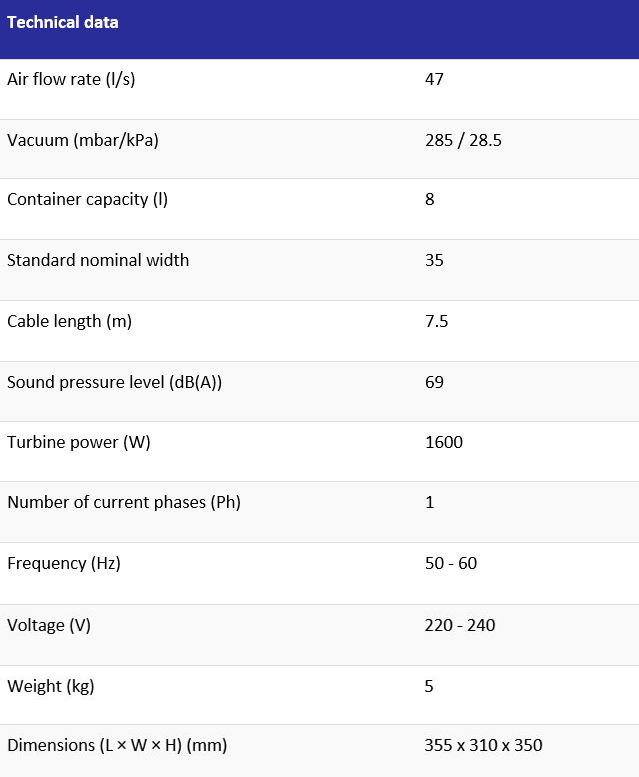Click the cable length value 7.5
This screenshot has height=777, width=639.
coord(436,321)
